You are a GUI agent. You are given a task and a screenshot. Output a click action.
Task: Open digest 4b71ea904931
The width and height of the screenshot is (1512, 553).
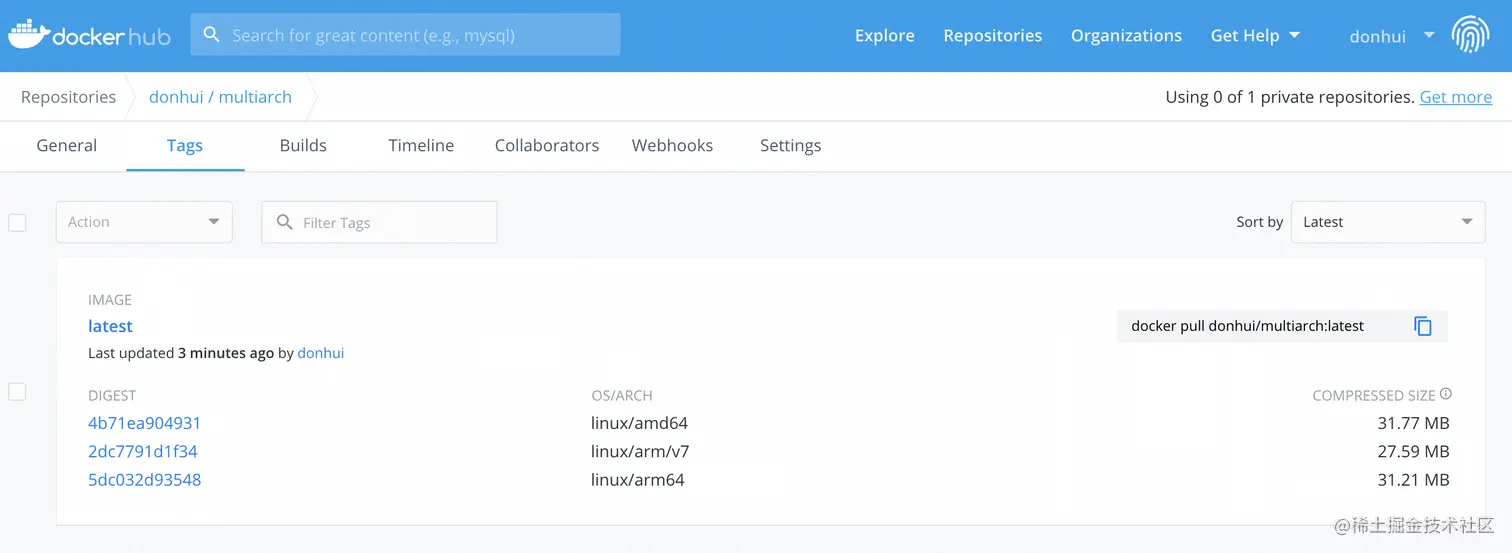pyautogui.click(x=144, y=423)
